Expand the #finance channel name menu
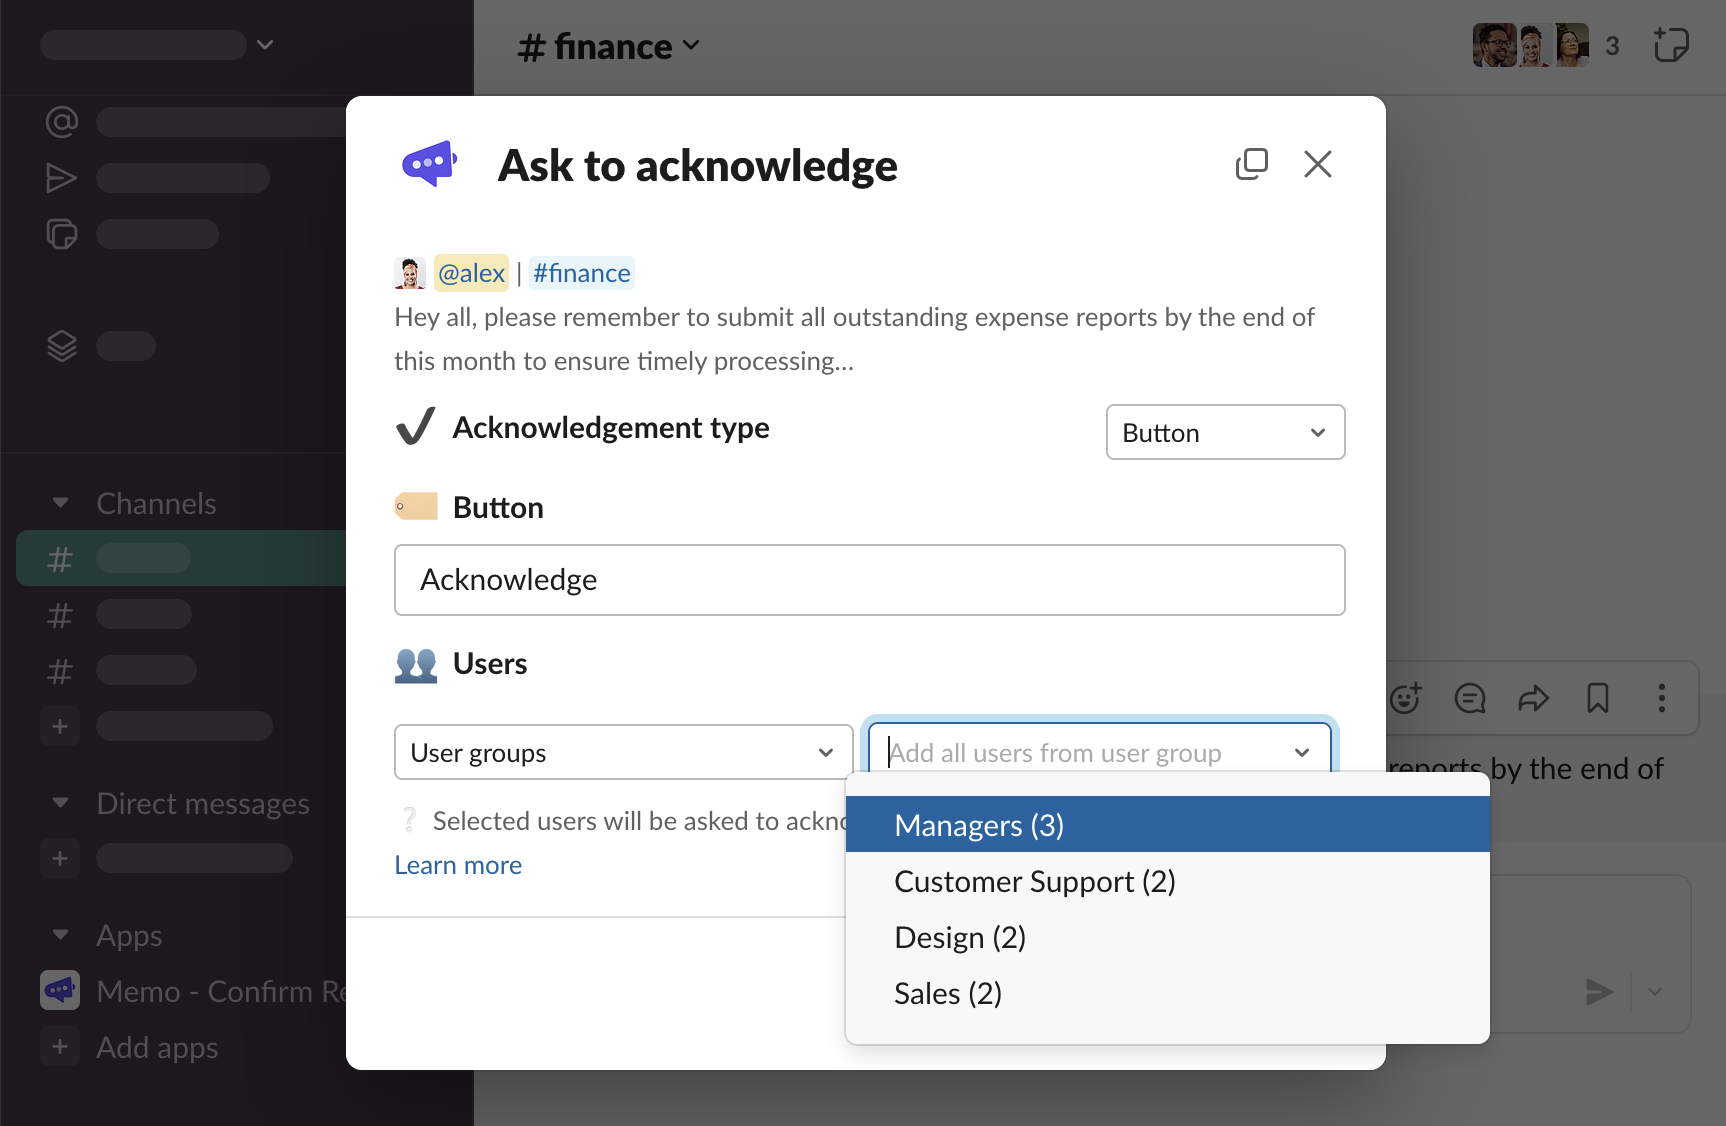Screen dimensions: 1726x1126 (x=609, y=47)
